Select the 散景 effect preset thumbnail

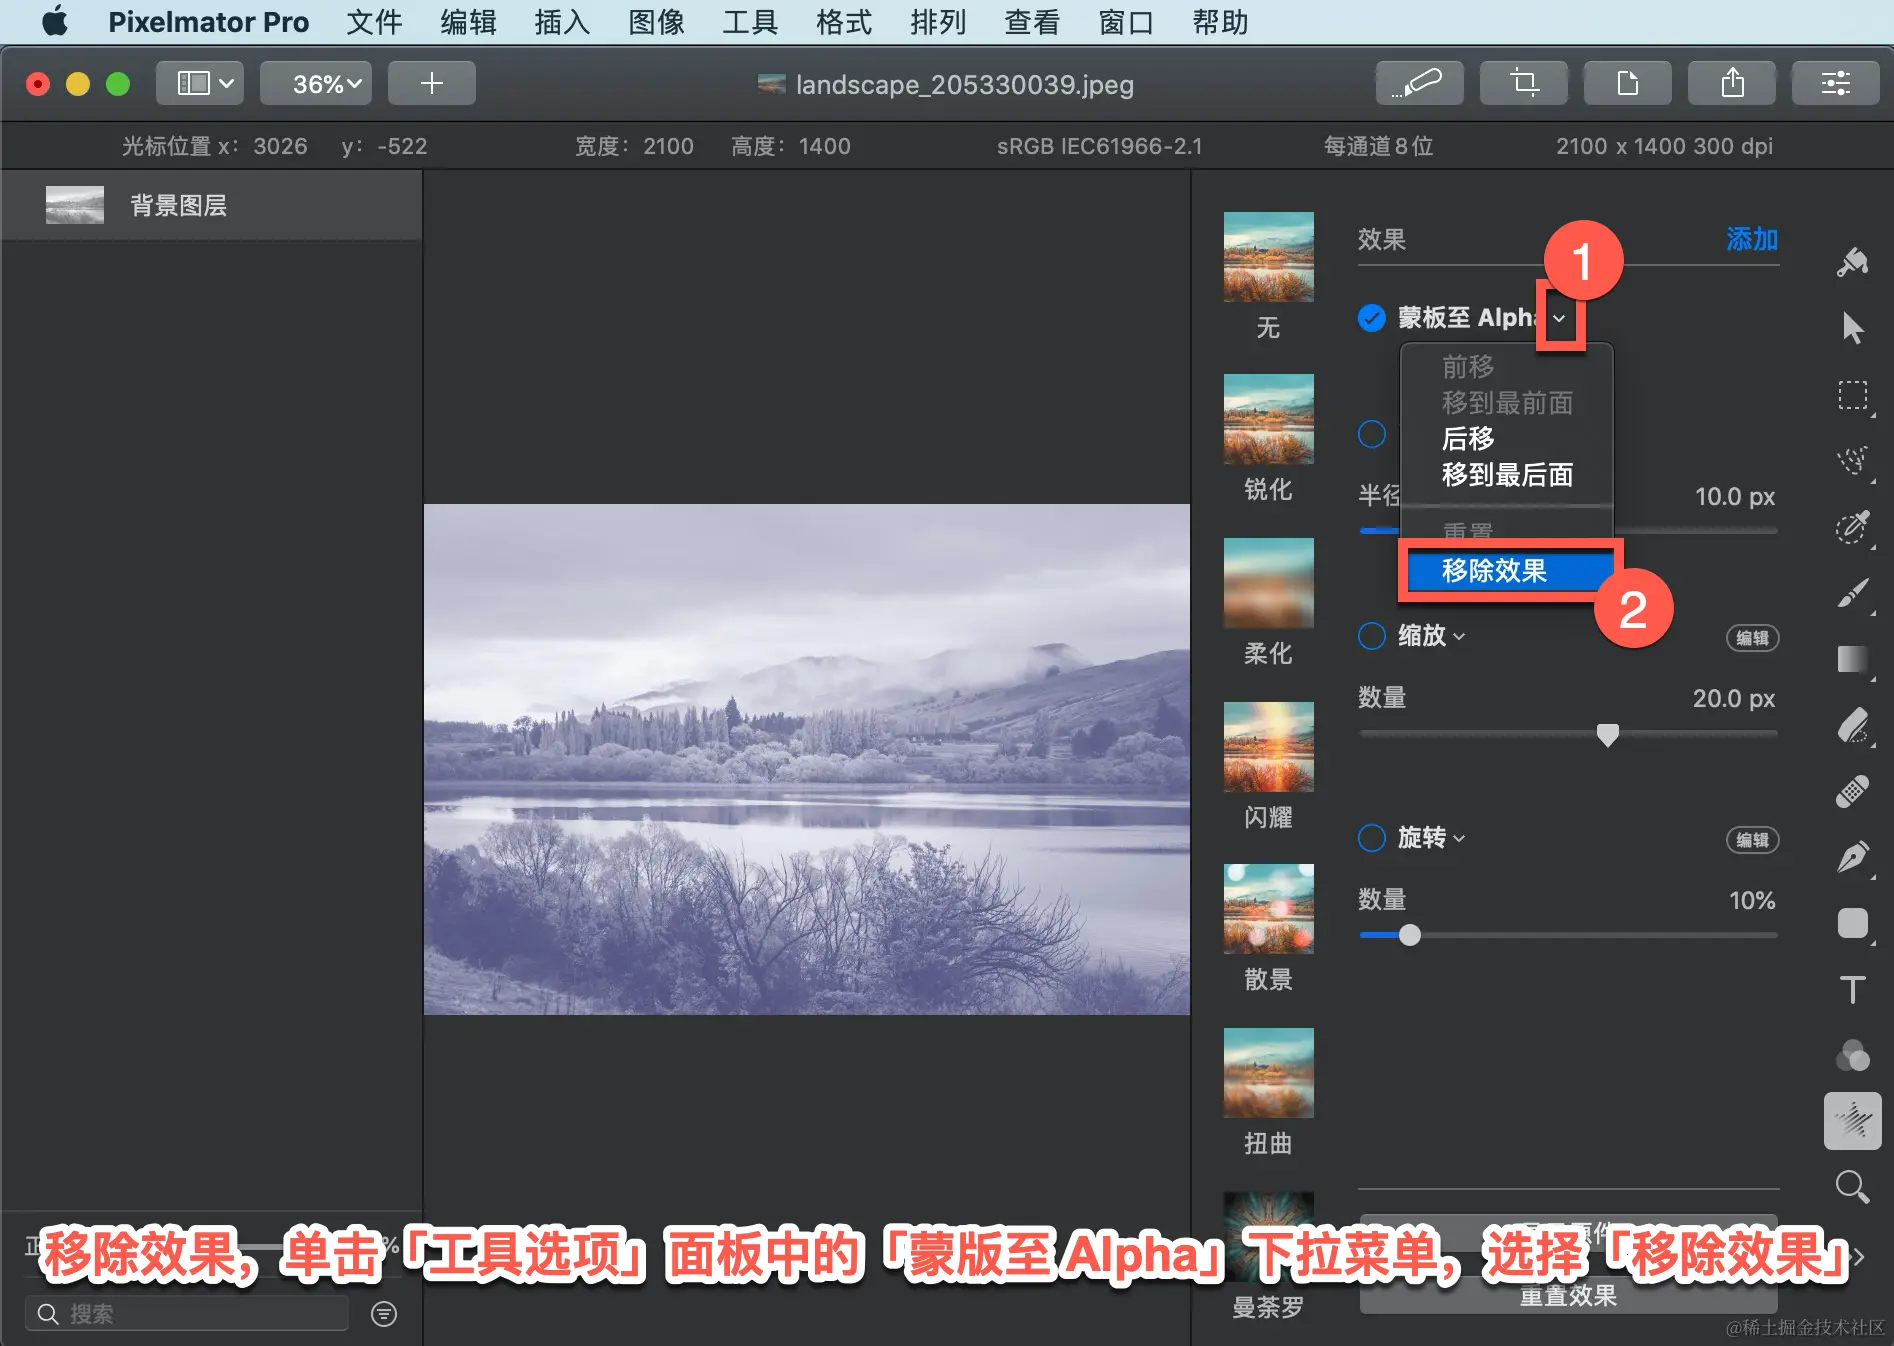1268,909
